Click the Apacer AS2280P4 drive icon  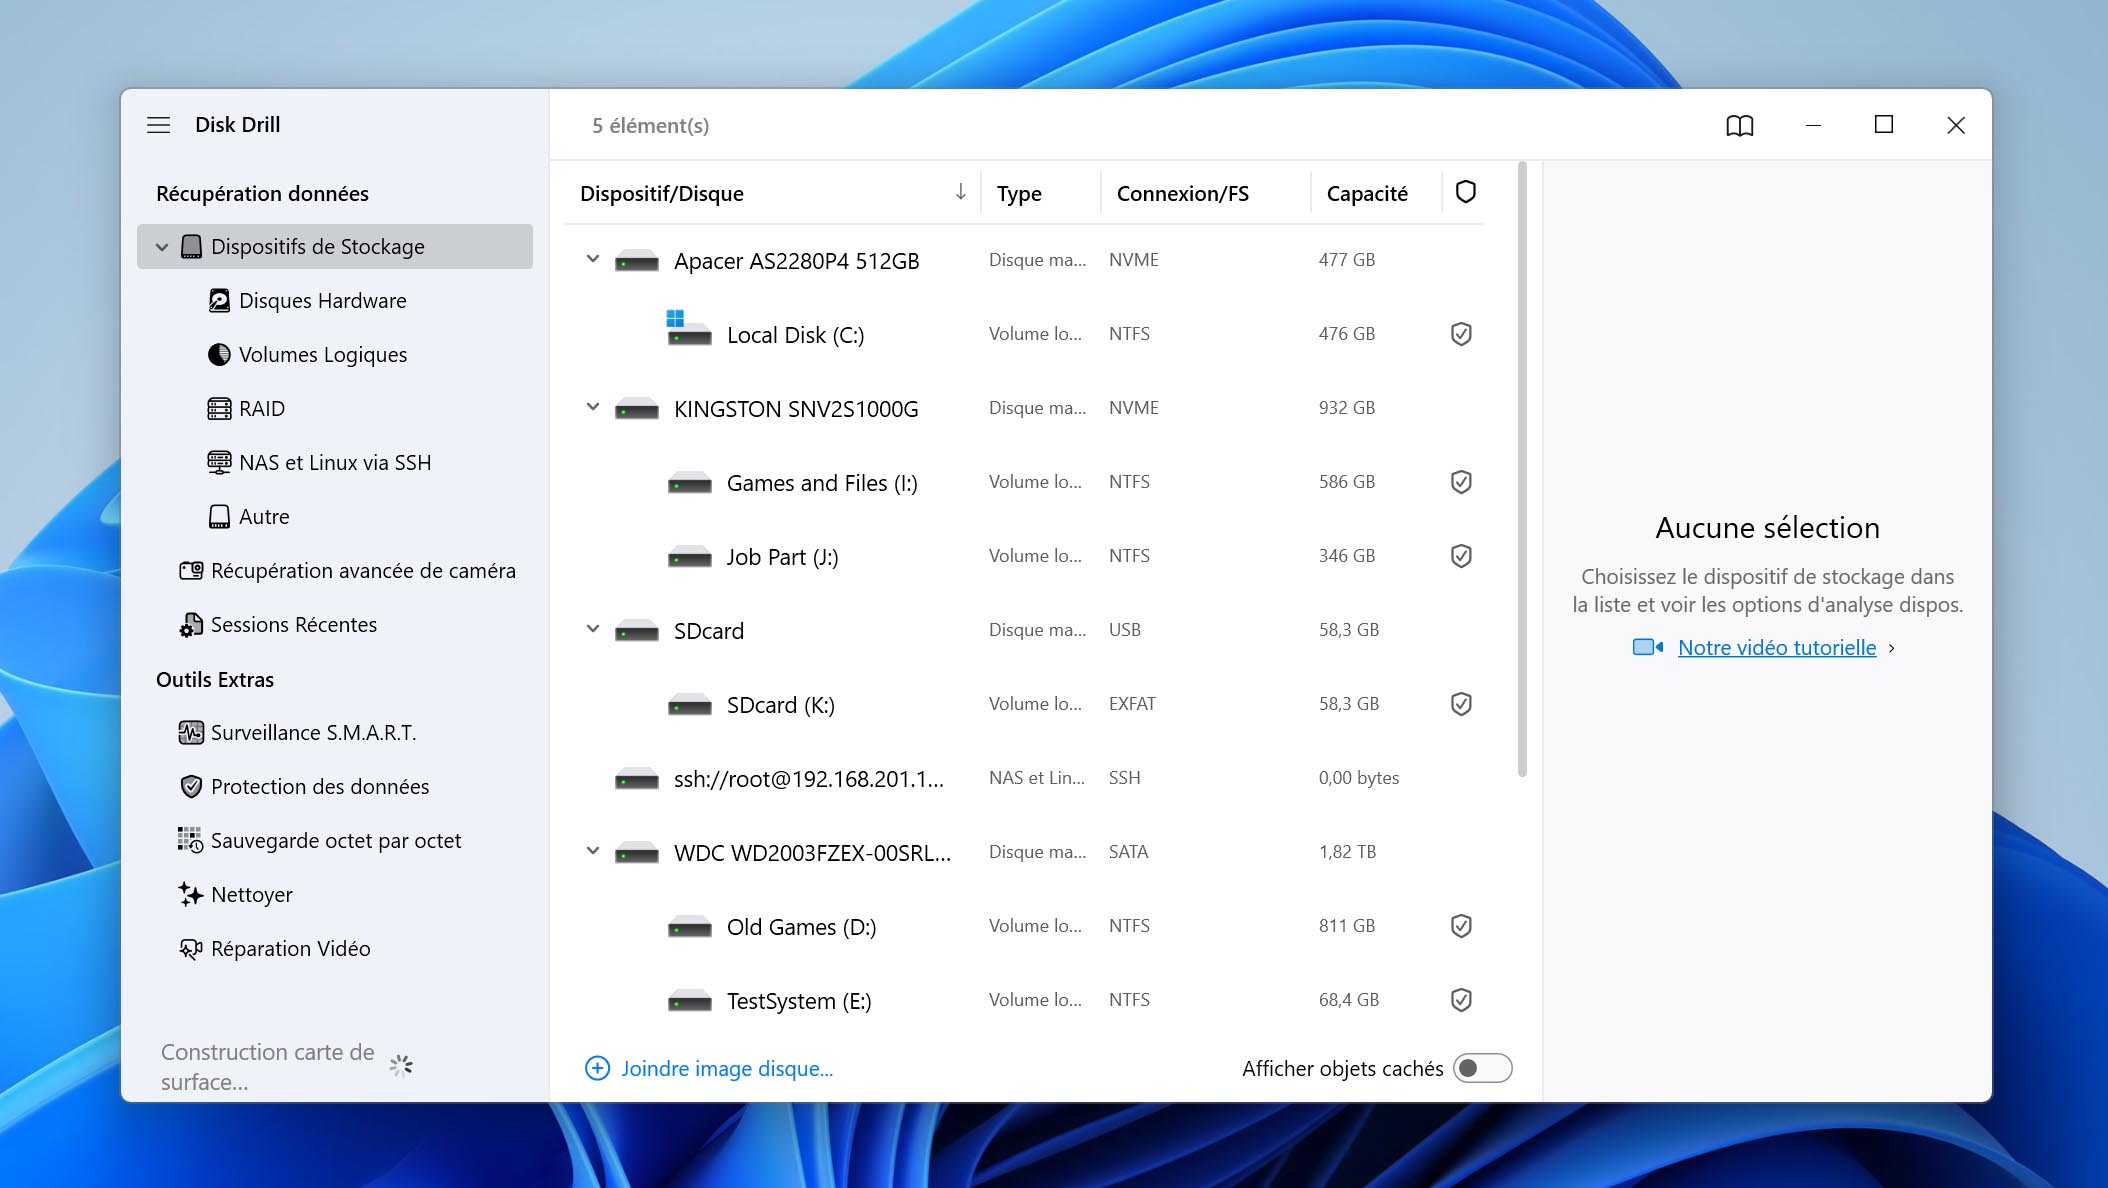637,262
